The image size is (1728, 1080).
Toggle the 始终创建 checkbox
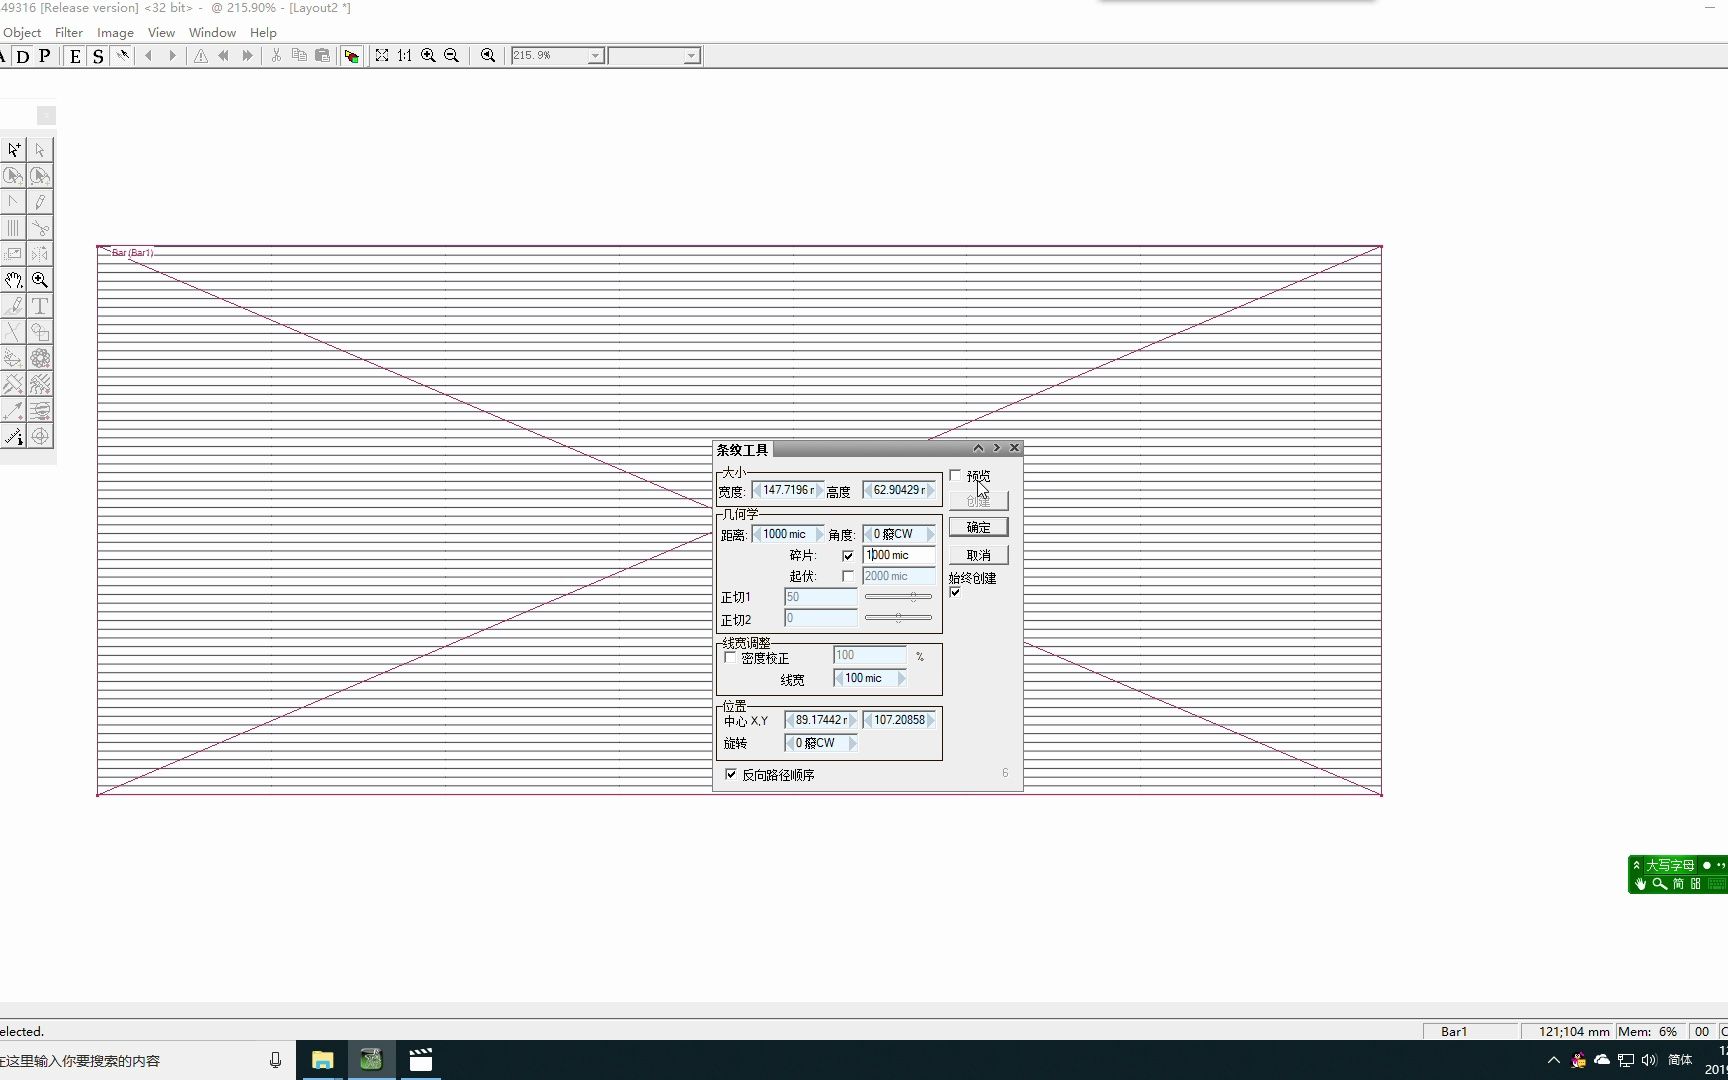[955, 593]
